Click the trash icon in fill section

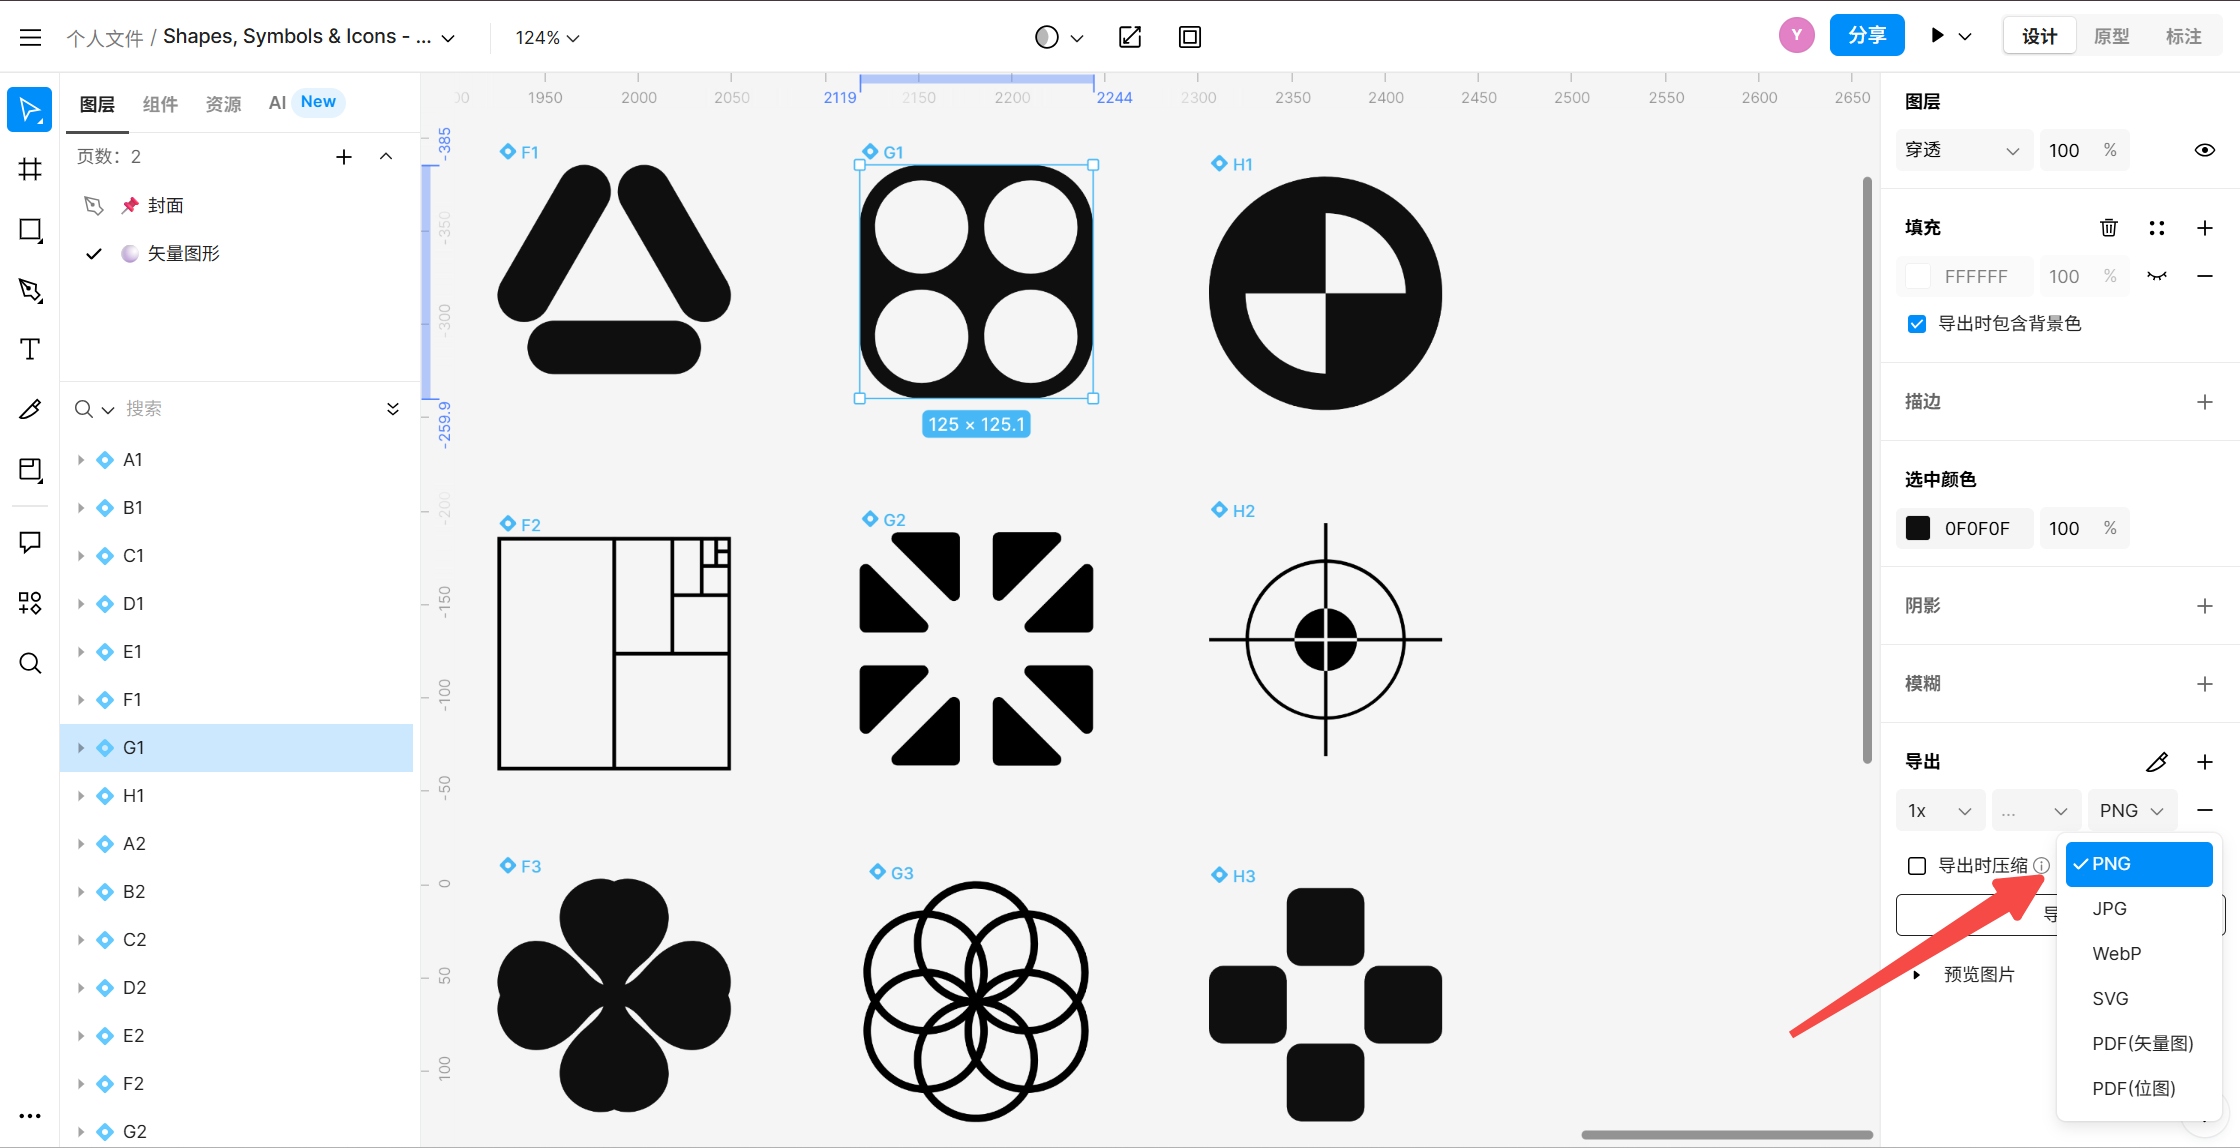[2109, 228]
